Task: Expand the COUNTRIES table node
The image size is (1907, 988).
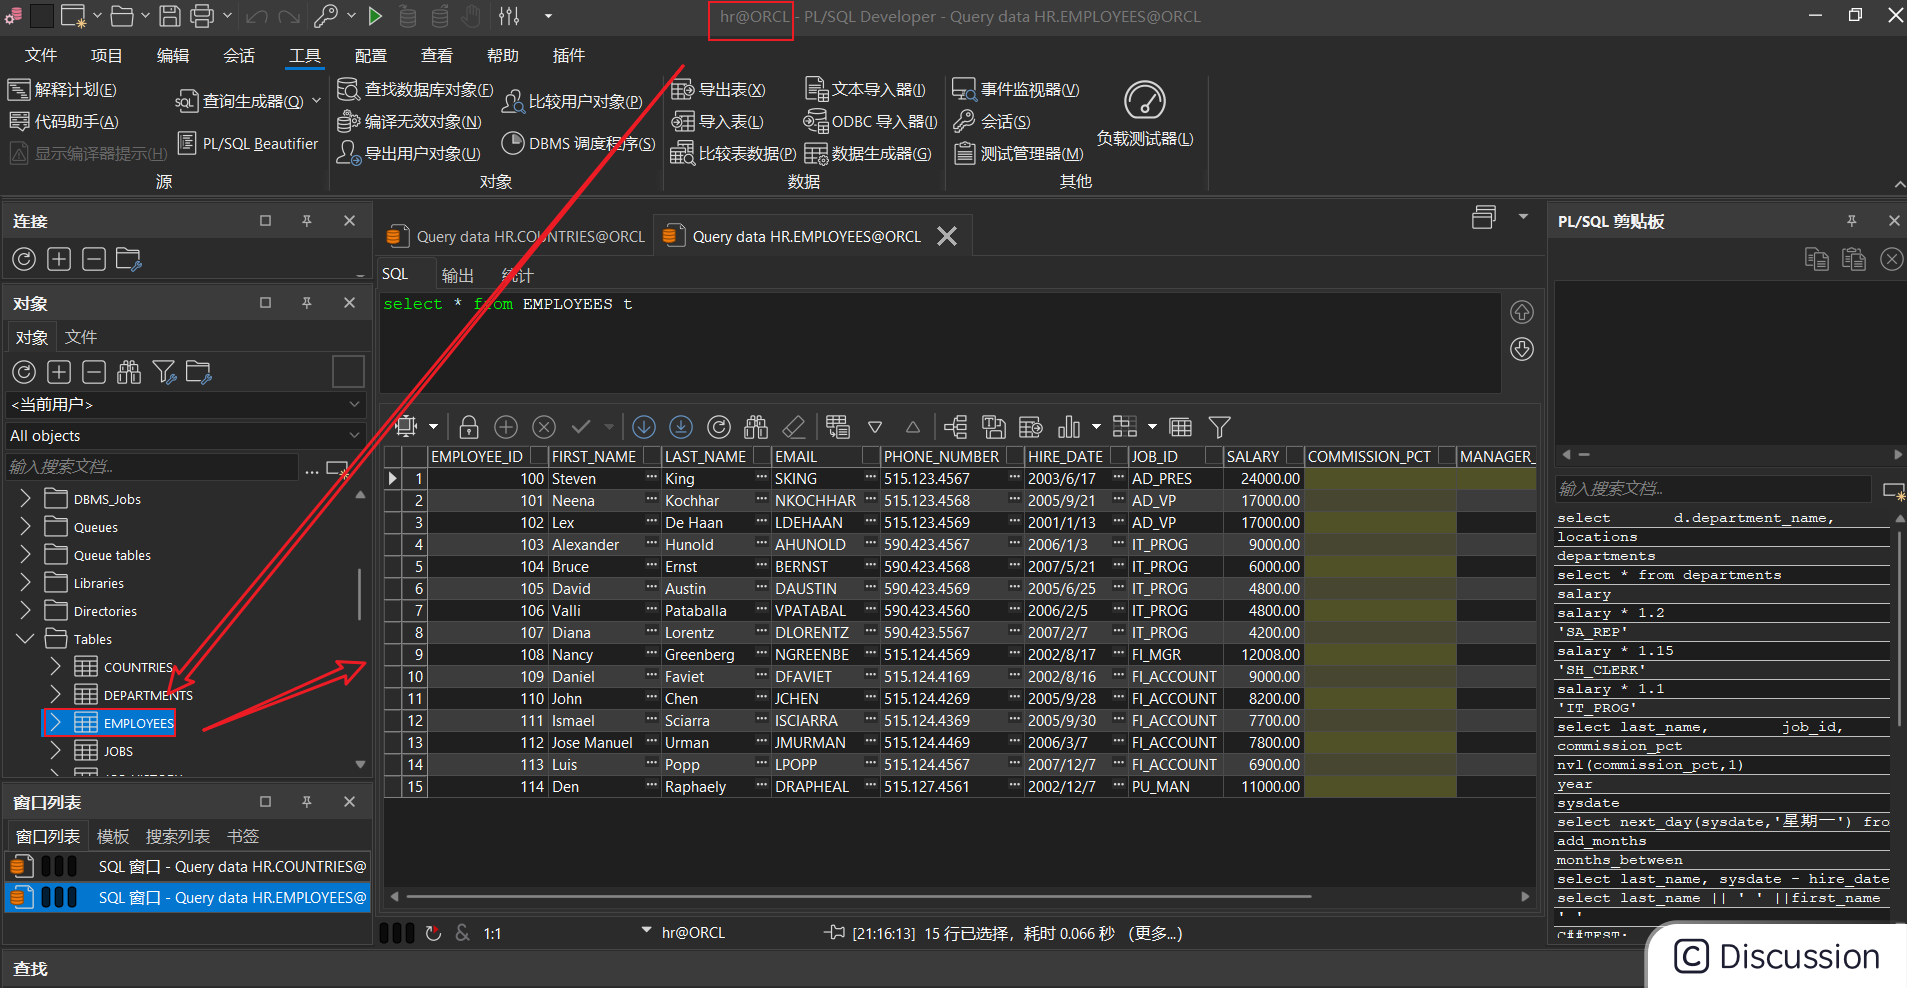Action: [x=56, y=667]
